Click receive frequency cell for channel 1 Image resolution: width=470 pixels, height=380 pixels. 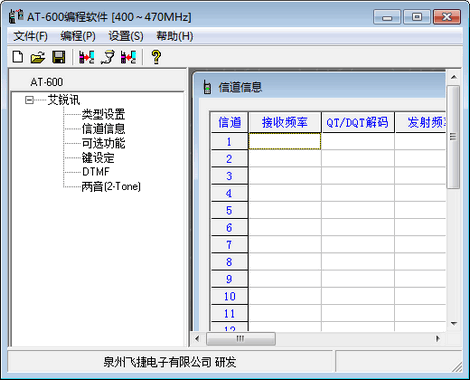pos(285,141)
